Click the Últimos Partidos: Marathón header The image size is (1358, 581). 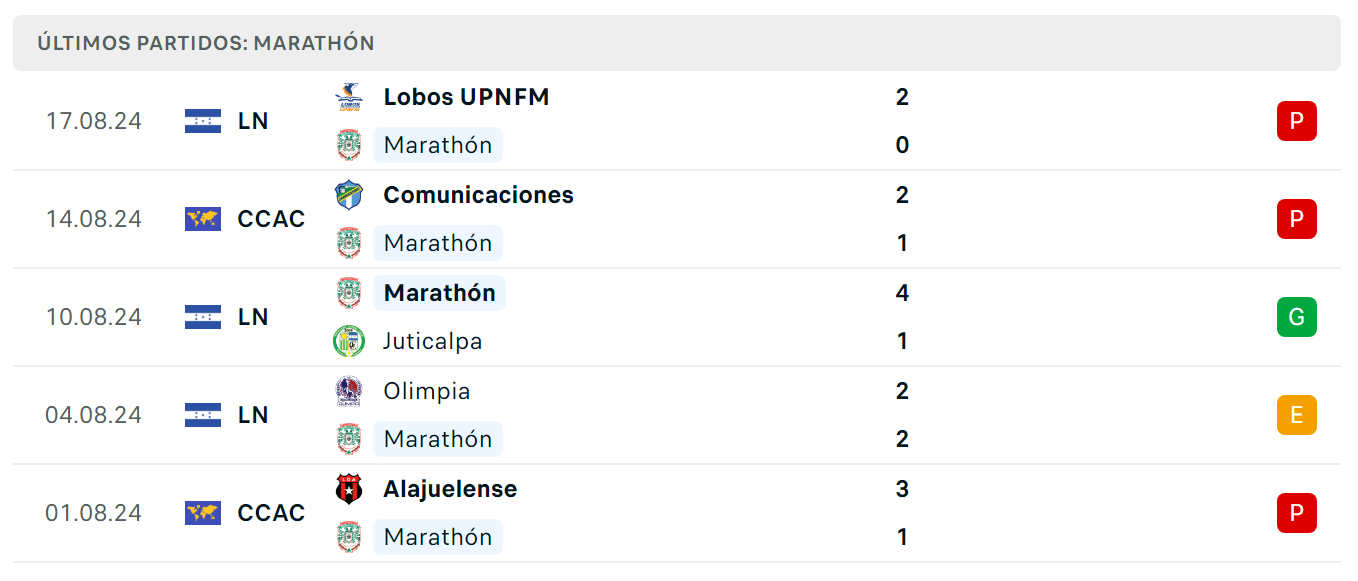click(x=206, y=43)
